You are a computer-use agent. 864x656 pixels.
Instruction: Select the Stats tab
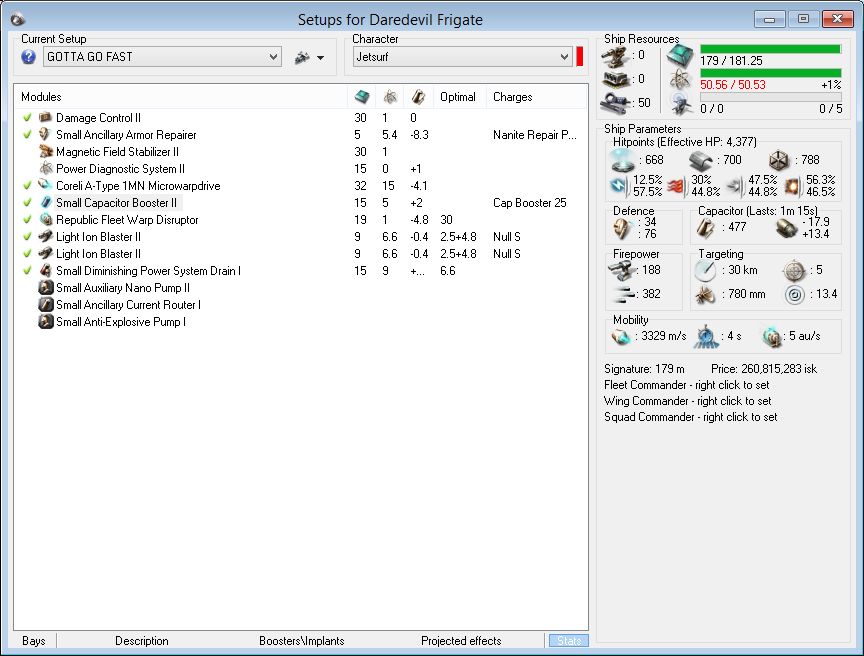pyautogui.click(x=569, y=641)
